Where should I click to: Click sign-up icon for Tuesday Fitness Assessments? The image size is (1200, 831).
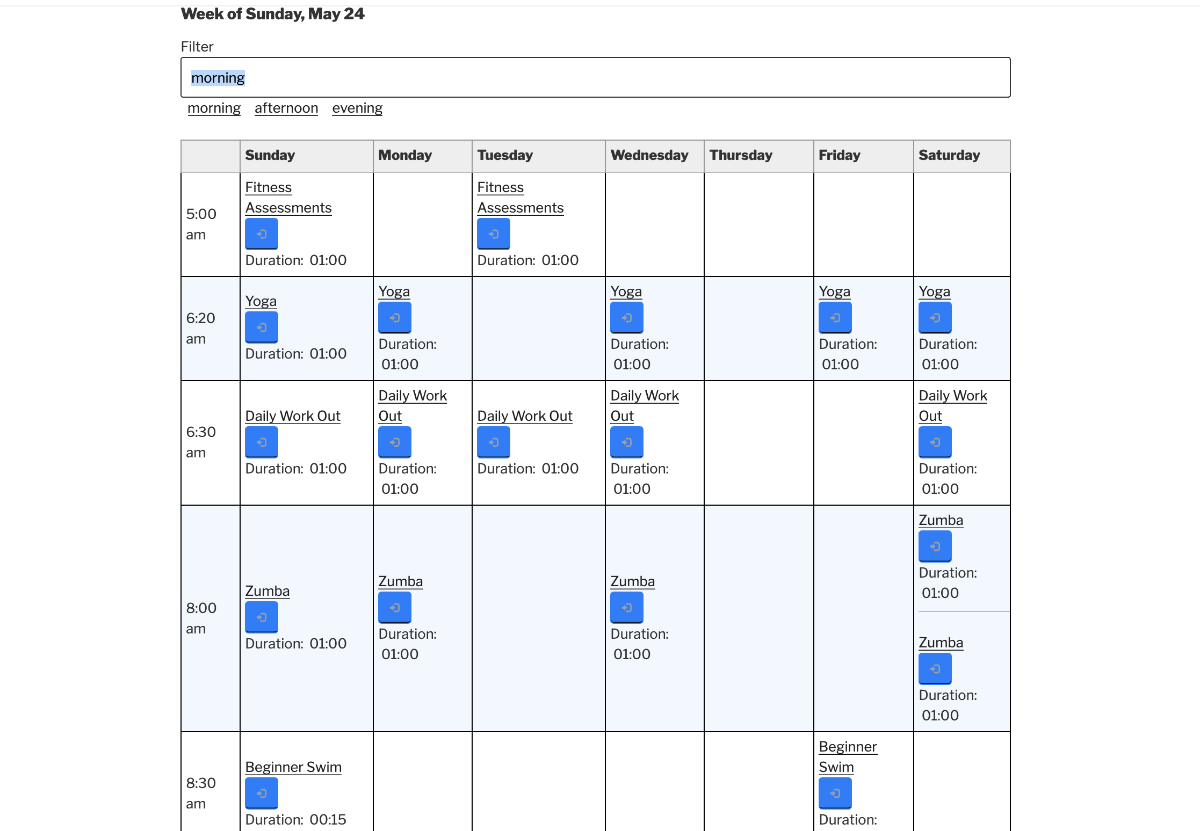493,234
